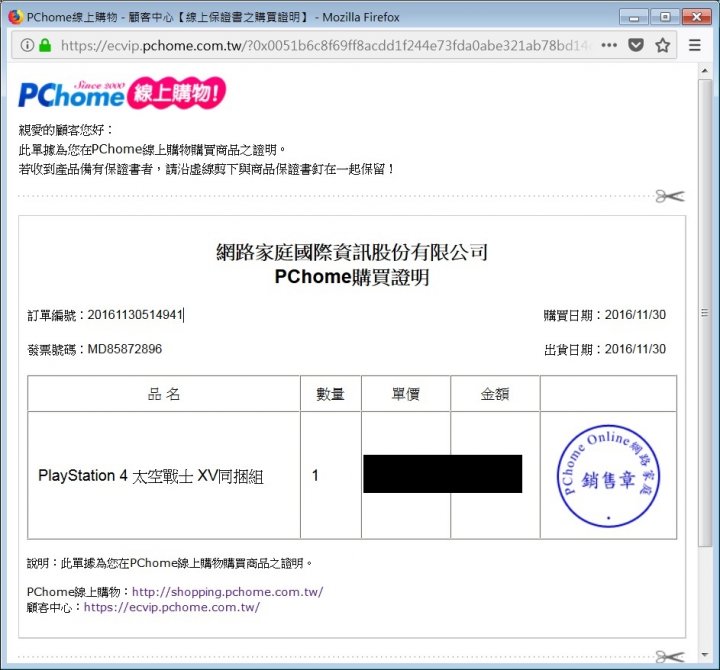This screenshot has height=670, width=720.
Task: Click the top scissors cut-line icon
Action: [x=669, y=196]
